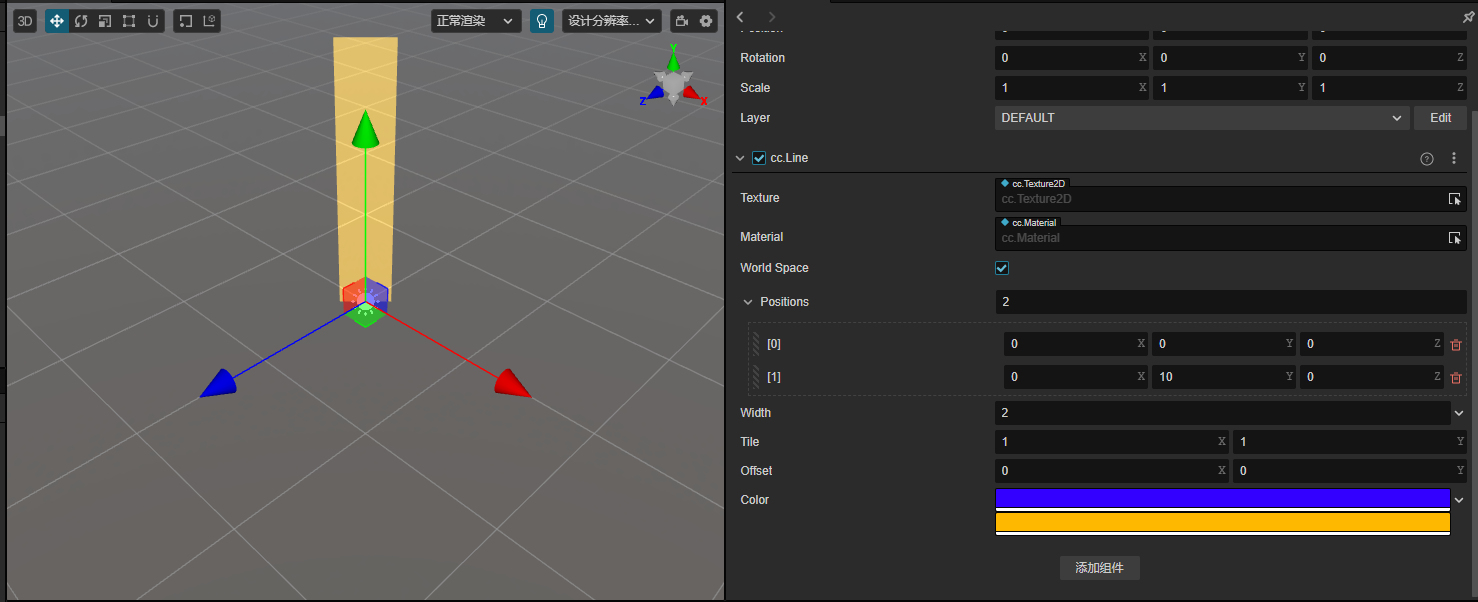The width and height of the screenshot is (1478, 602).
Task: Toggle scene lighting with the lightbulb icon
Action: click(x=541, y=20)
